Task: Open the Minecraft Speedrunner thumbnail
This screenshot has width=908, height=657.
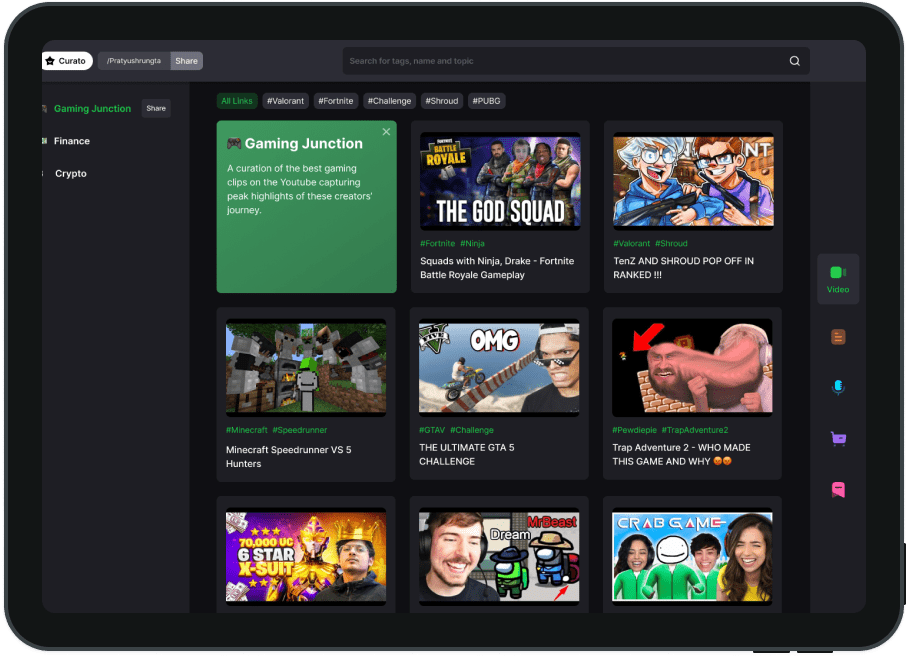Action: pos(306,368)
